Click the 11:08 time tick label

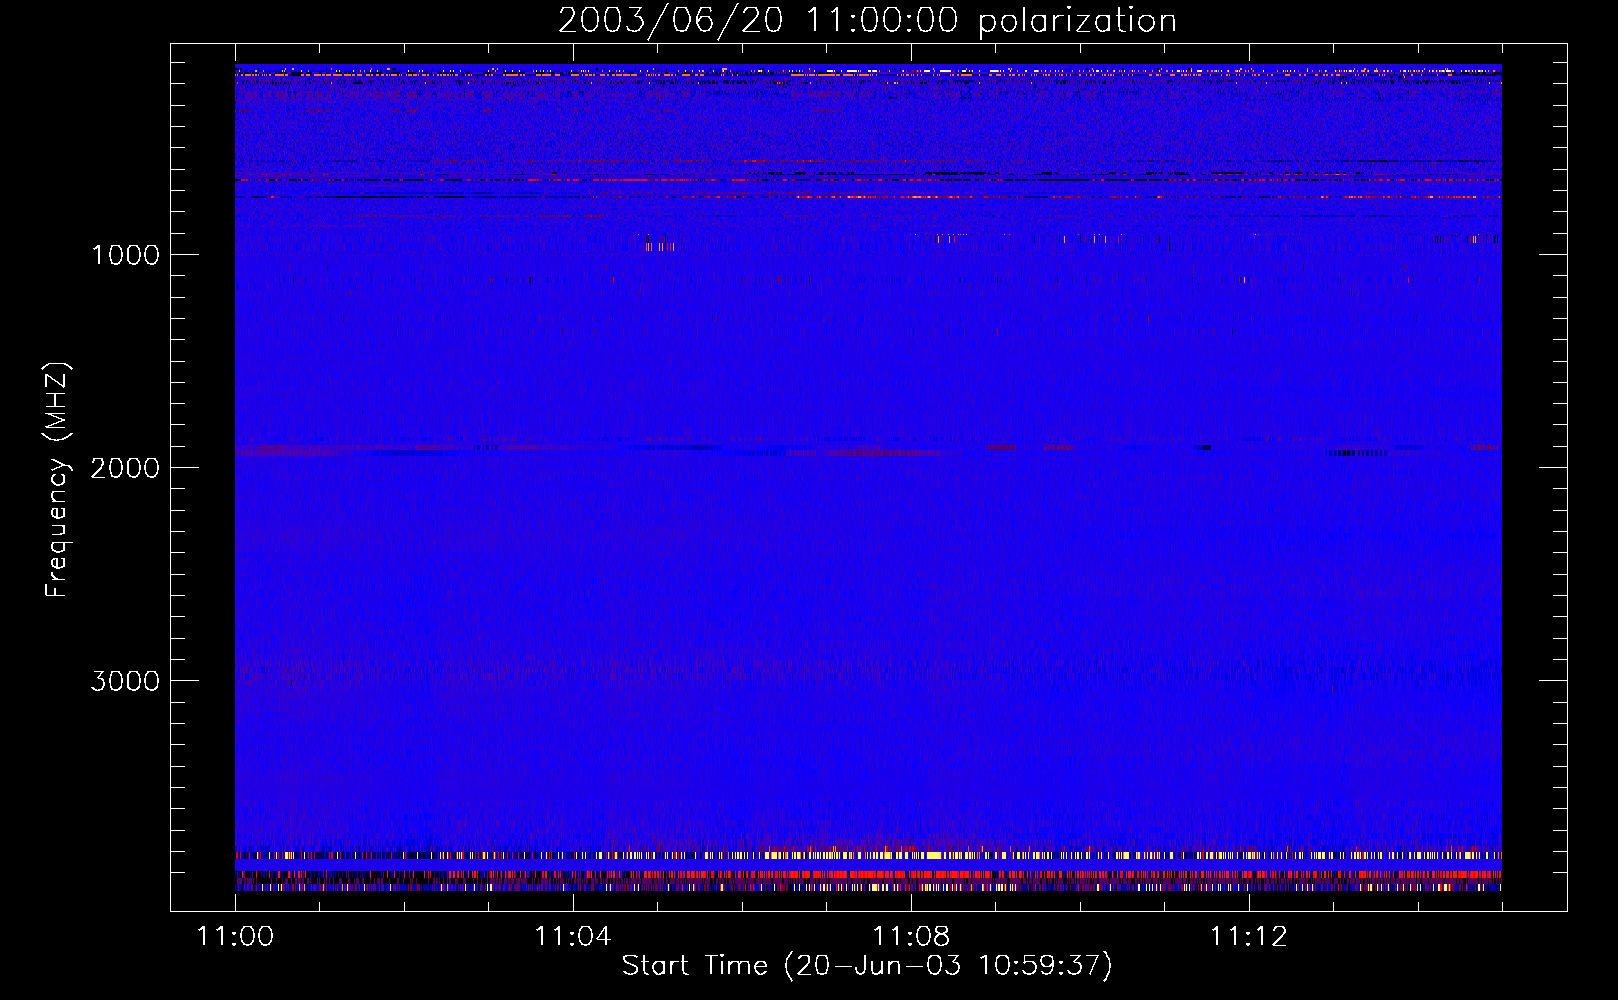(911, 937)
